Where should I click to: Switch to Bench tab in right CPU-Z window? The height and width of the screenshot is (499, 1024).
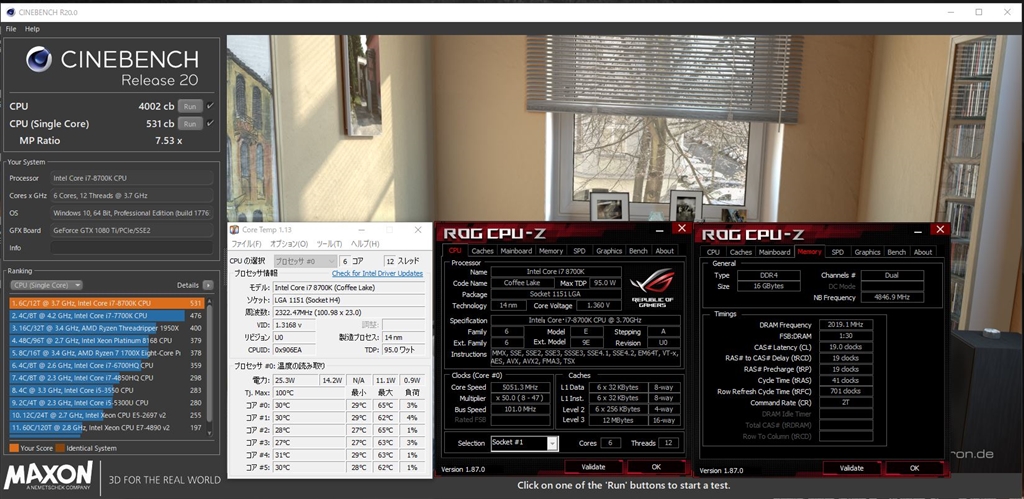click(897, 252)
